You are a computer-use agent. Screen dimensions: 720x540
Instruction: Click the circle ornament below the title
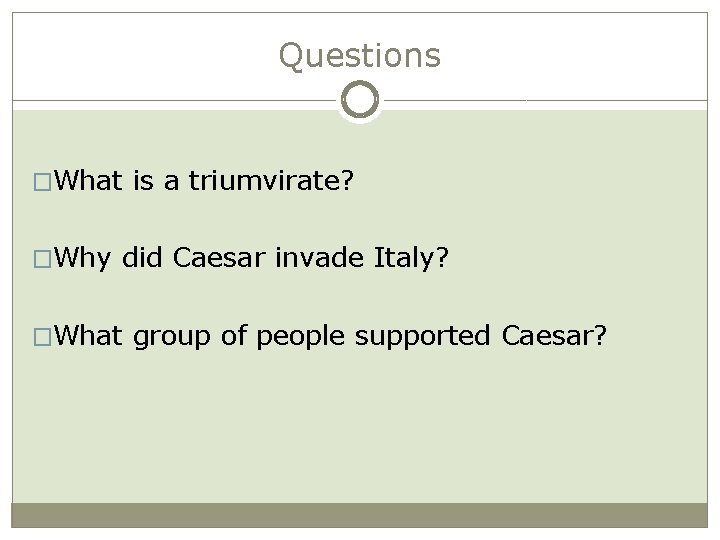[x=360, y=100]
